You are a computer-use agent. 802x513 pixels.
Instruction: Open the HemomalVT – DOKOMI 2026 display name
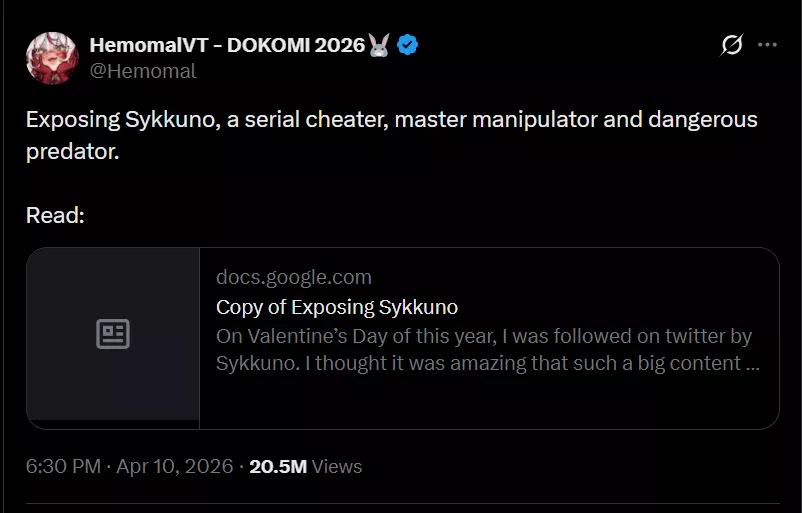point(227,45)
